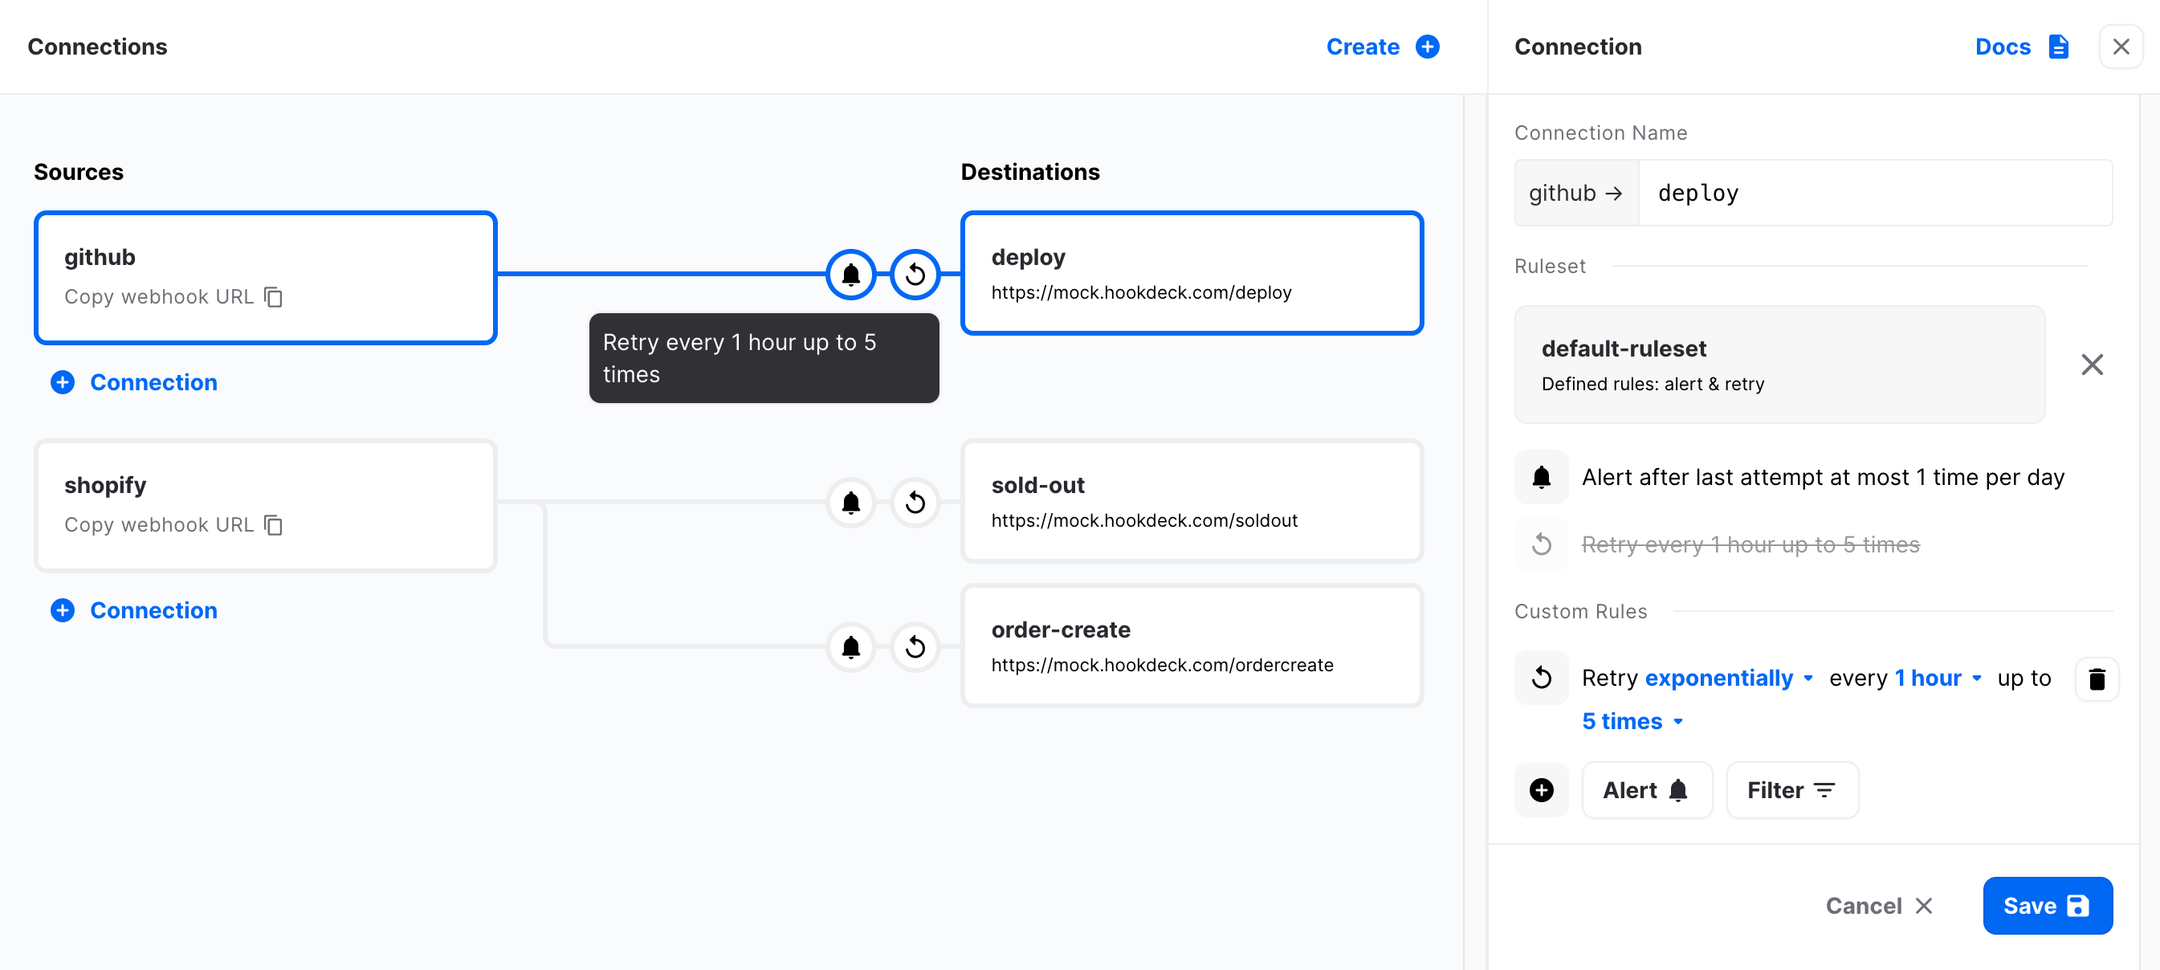Cancel editing the connection
Image resolution: width=2160 pixels, height=970 pixels.
pyautogui.click(x=1877, y=905)
